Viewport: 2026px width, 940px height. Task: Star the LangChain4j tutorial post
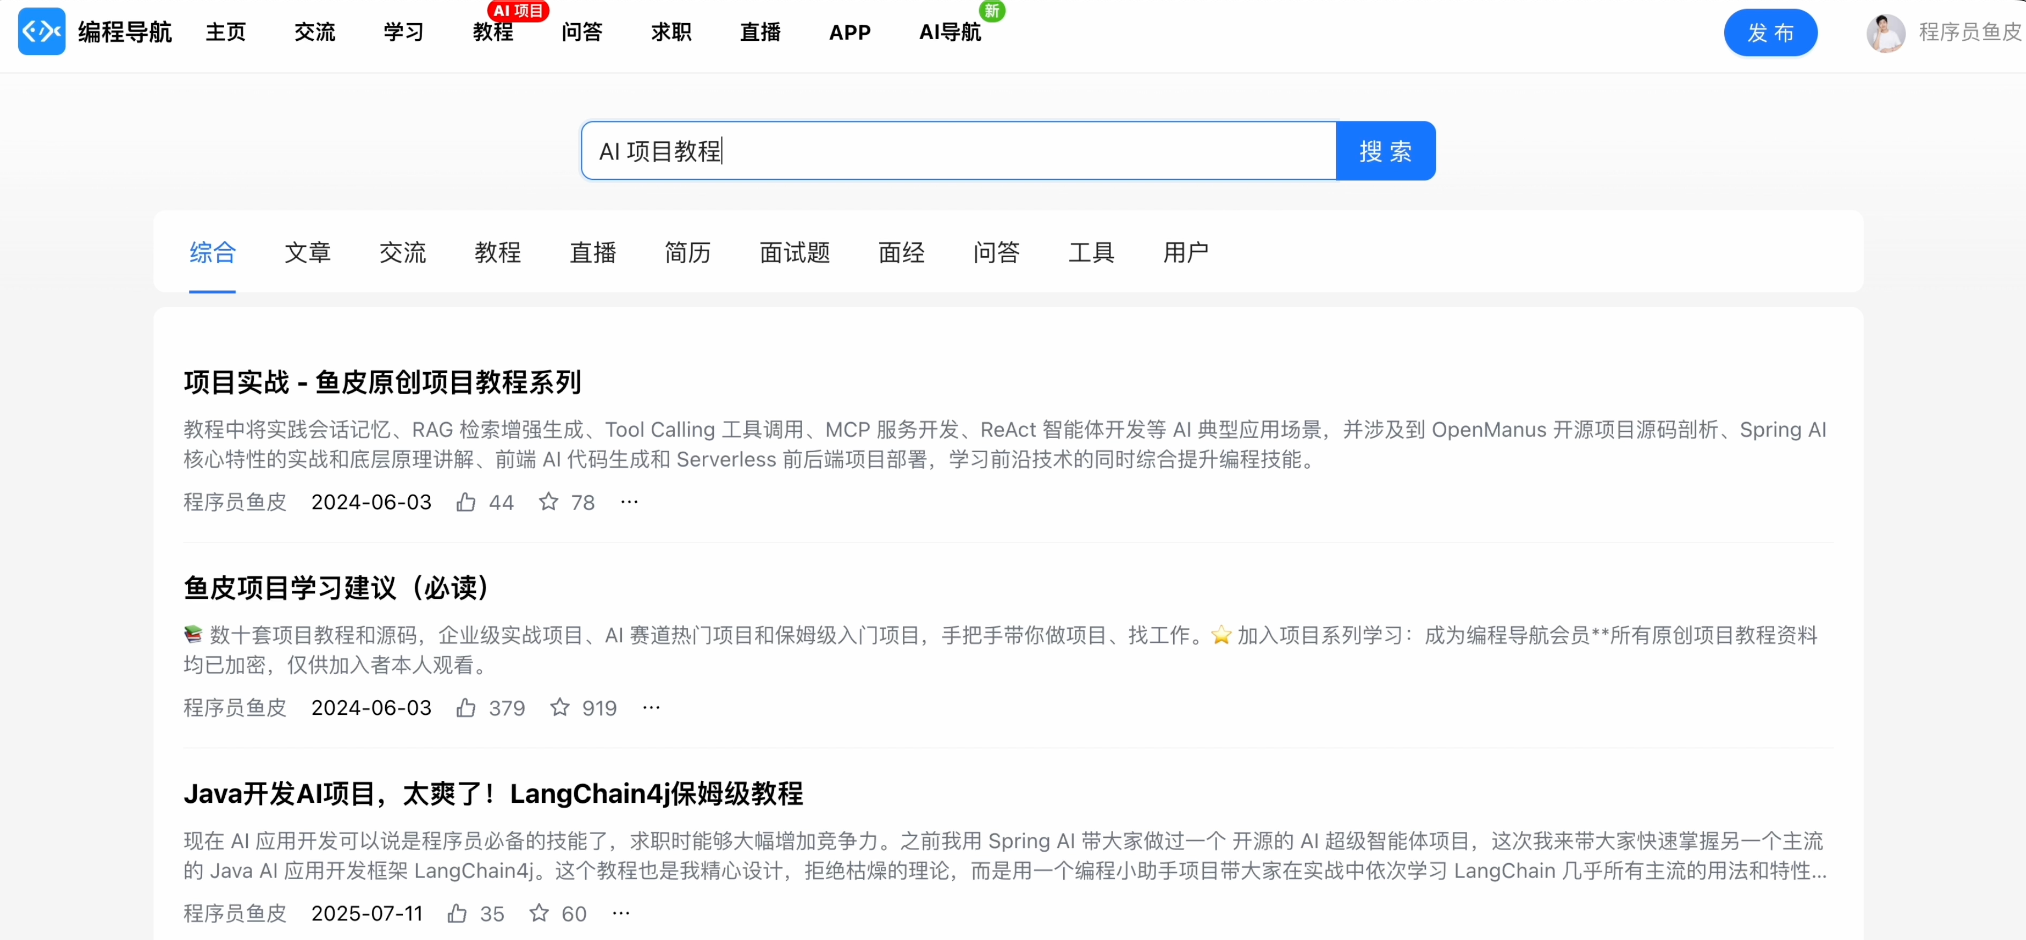pos(539,914)
